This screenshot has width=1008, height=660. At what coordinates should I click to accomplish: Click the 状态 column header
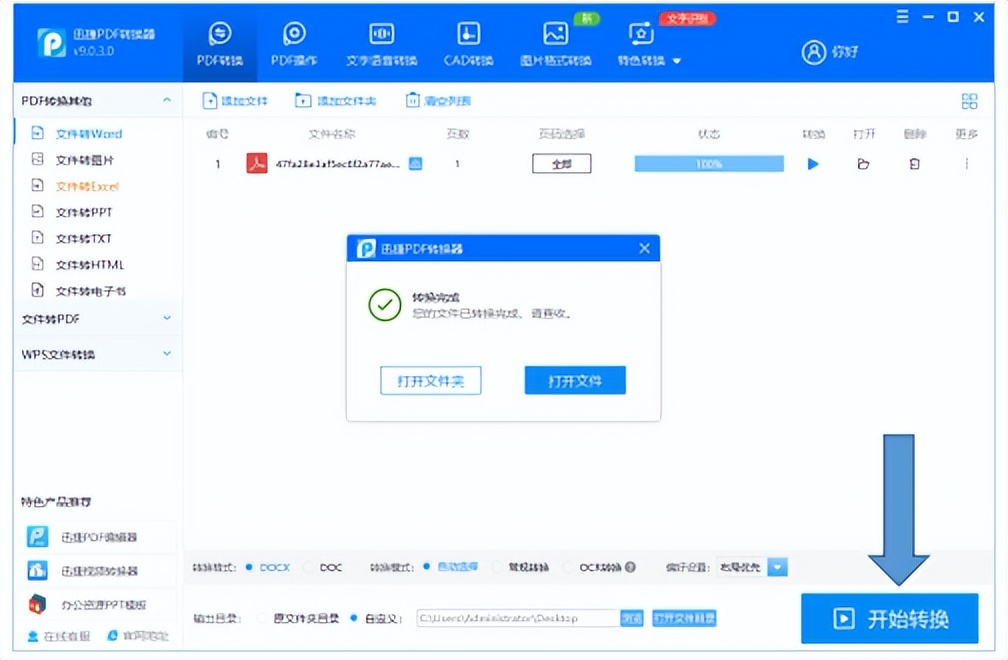pos(709,134)
